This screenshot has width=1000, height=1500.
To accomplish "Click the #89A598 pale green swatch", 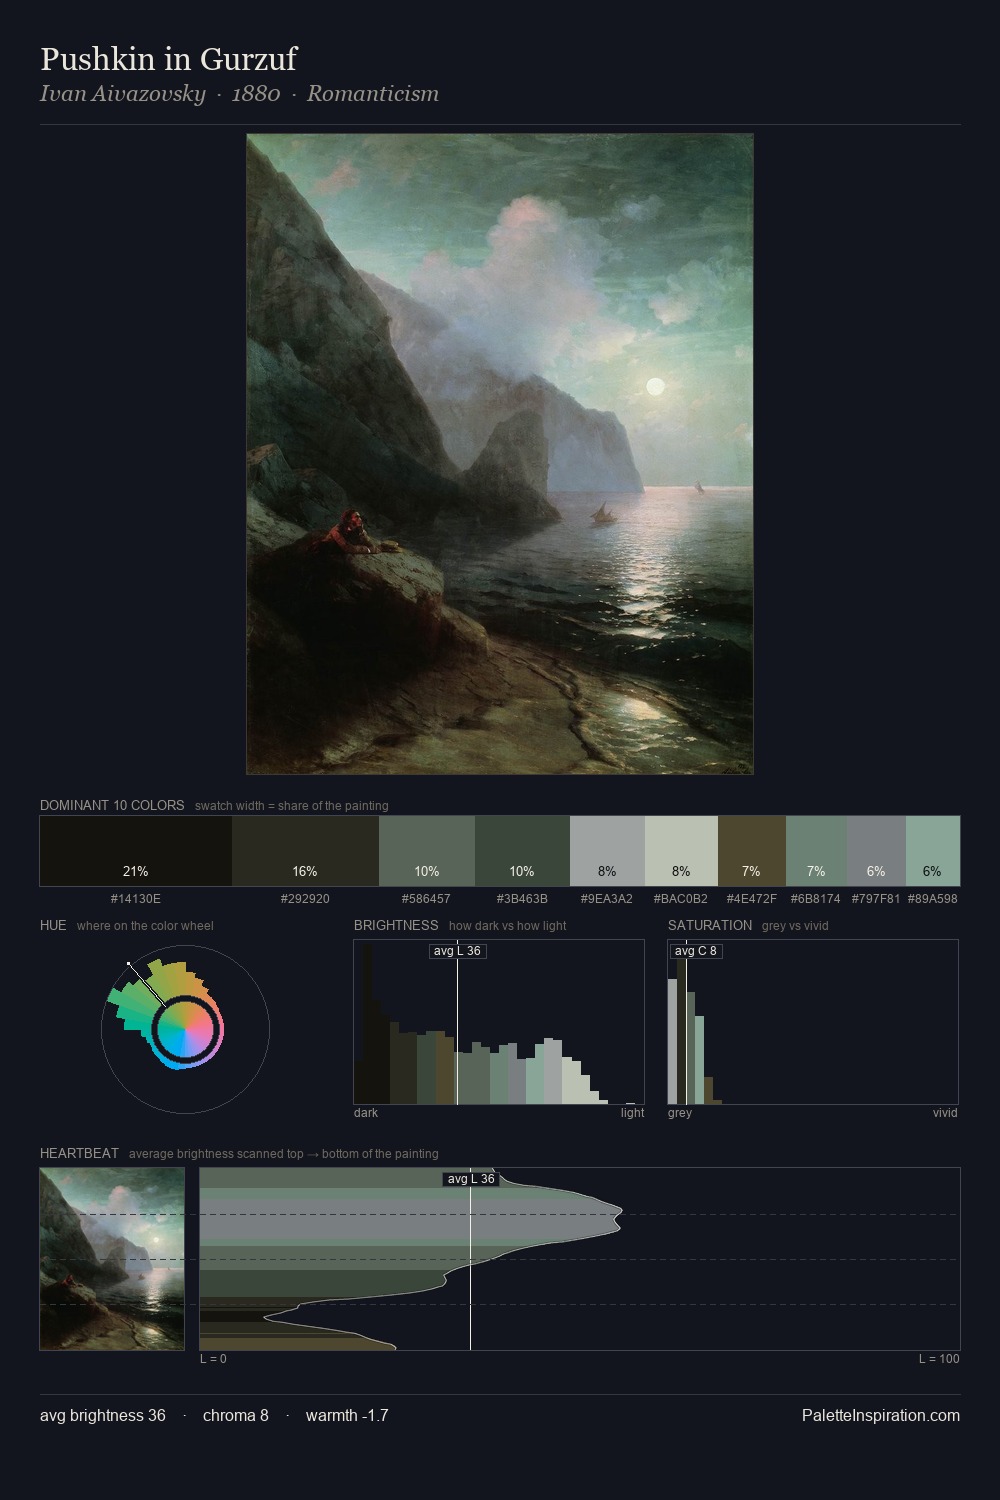I will (x=933, y=851).
